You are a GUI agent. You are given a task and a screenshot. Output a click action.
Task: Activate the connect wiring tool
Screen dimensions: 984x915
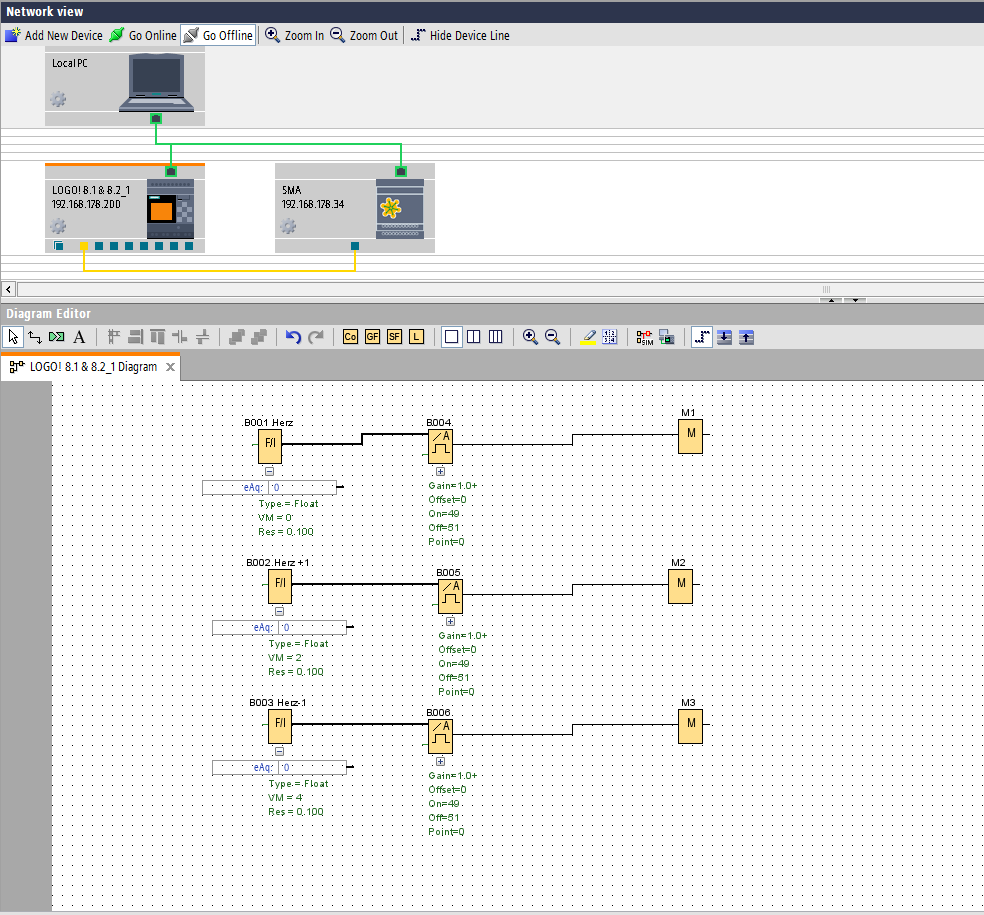point(35,337)
